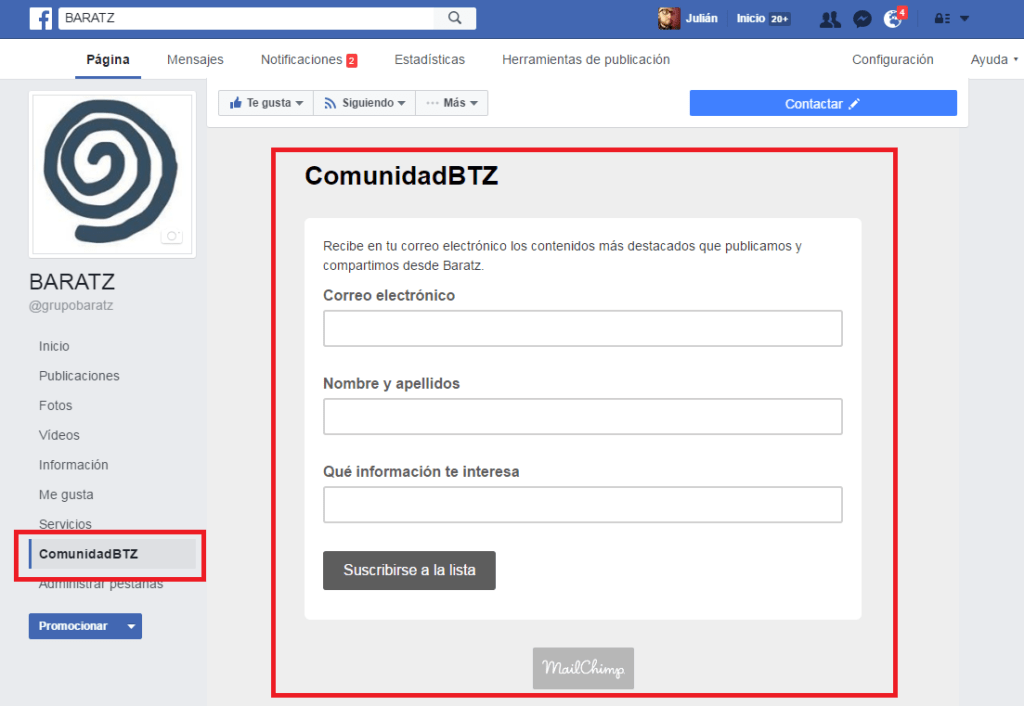Select ComunidadBTZ in the sidebar
This screenshot has height=706, width=1024.
pos(112,554)
